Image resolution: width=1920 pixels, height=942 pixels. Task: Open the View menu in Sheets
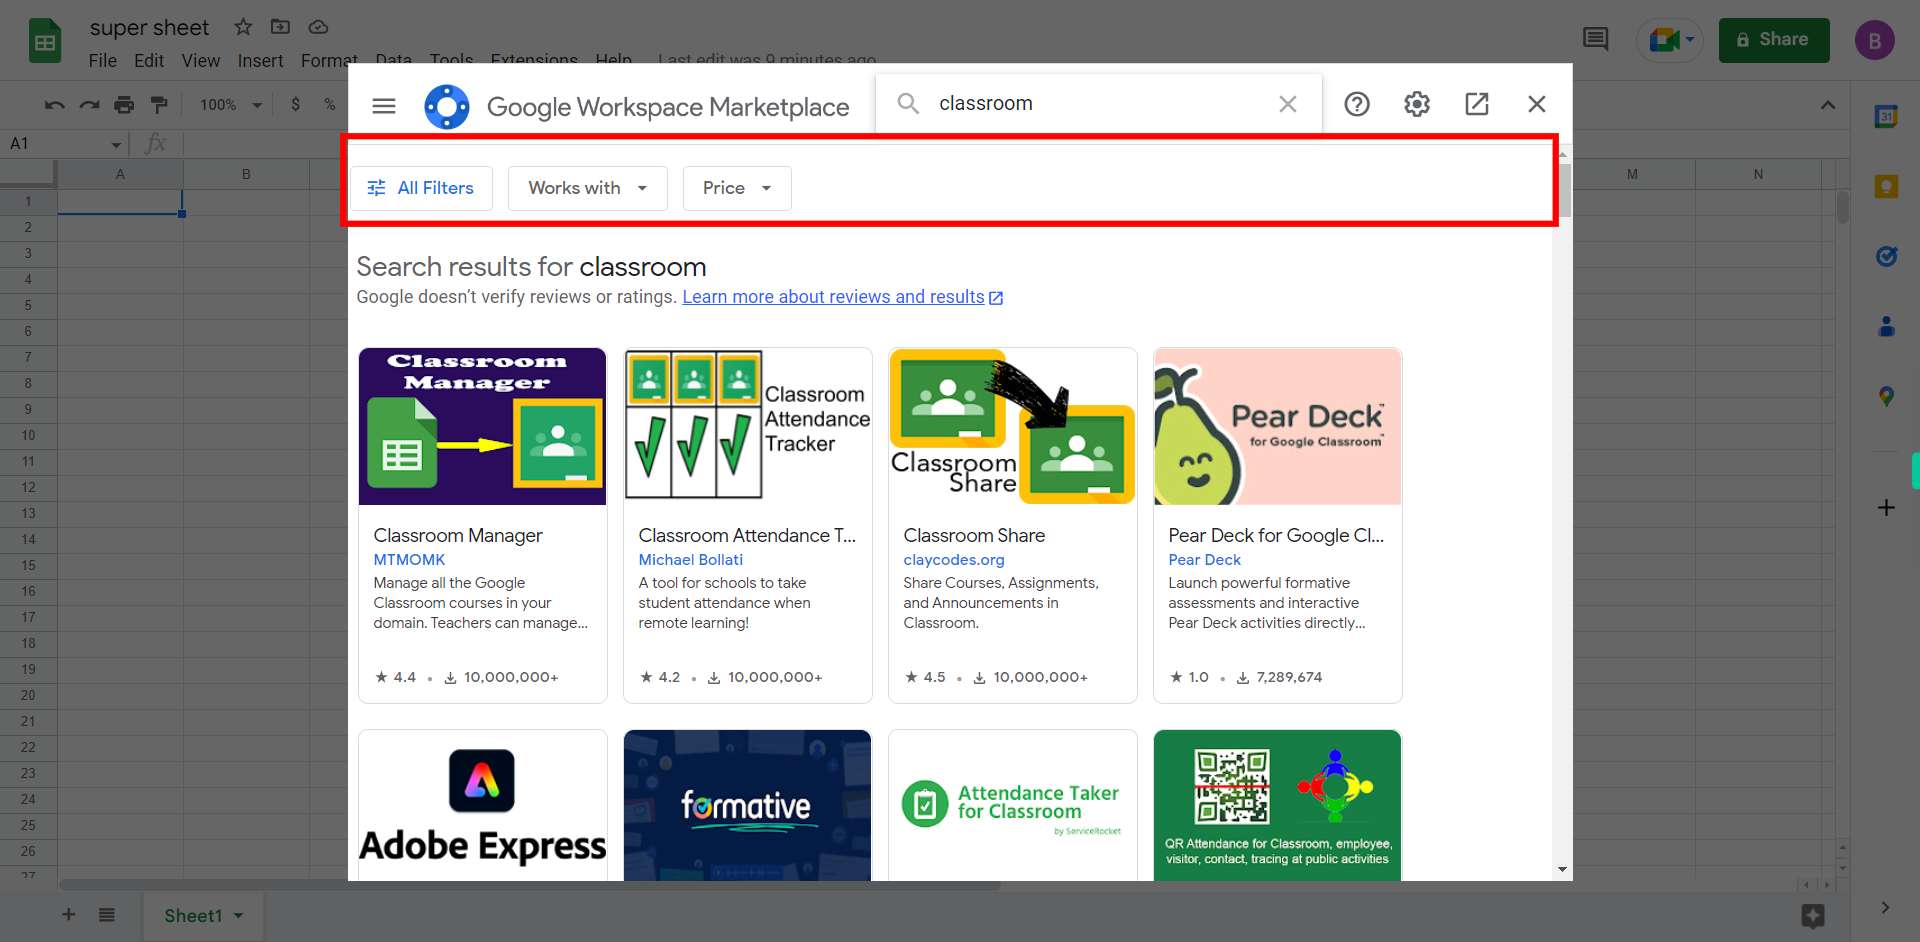201,61
